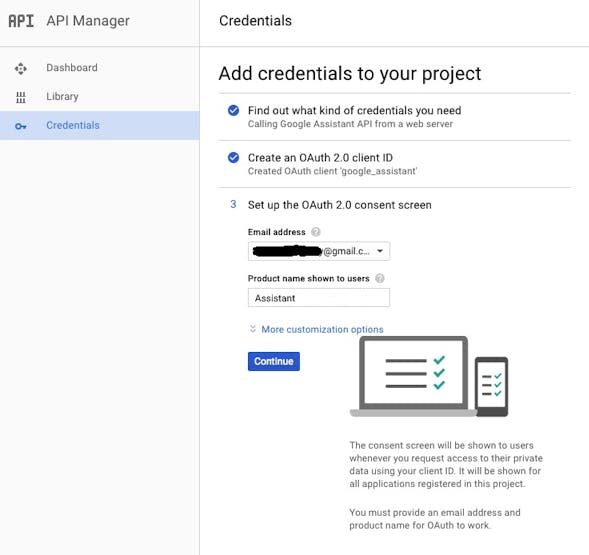
Task: Click help icon beside Product name label
Action: point(380,278)
